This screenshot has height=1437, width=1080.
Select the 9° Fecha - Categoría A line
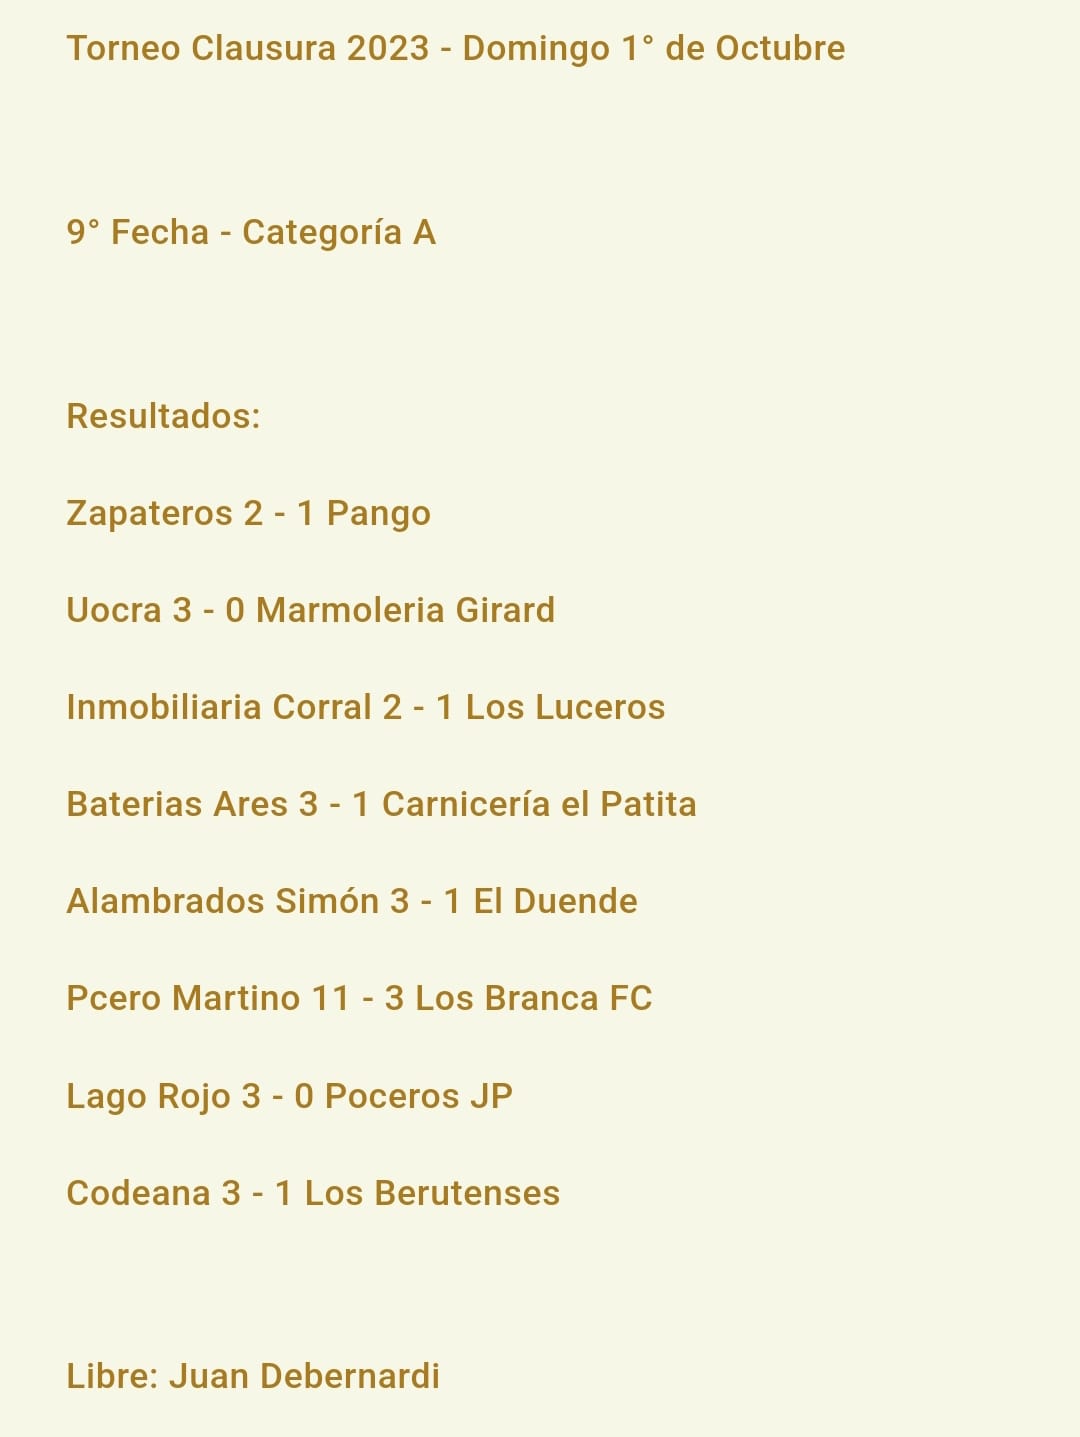click(251, 232)
